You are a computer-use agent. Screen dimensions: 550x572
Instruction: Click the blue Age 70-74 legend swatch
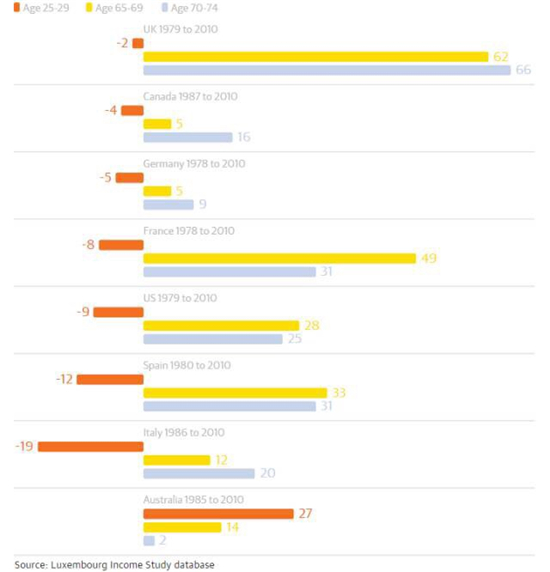pos(165,7)
